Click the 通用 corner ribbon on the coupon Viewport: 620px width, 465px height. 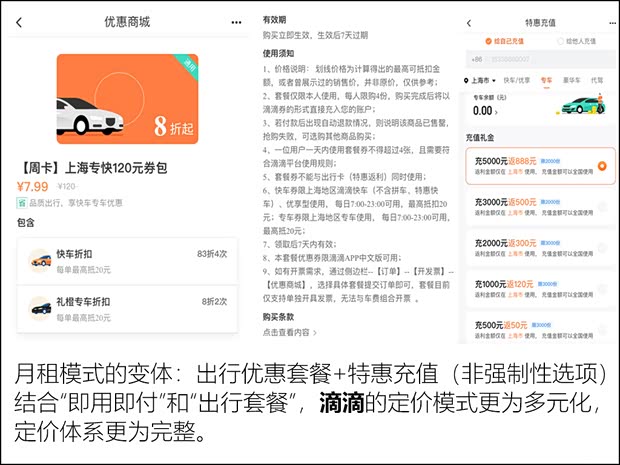pyautogui.click(x=189, y=65)
